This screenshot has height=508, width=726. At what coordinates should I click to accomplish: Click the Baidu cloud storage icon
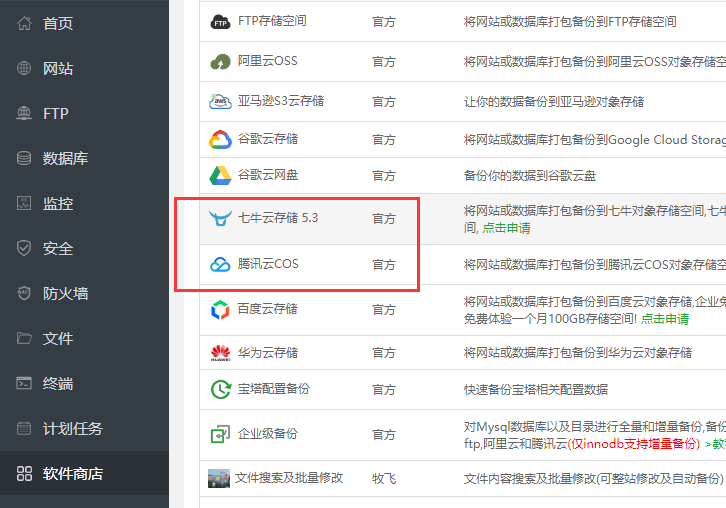219,310
